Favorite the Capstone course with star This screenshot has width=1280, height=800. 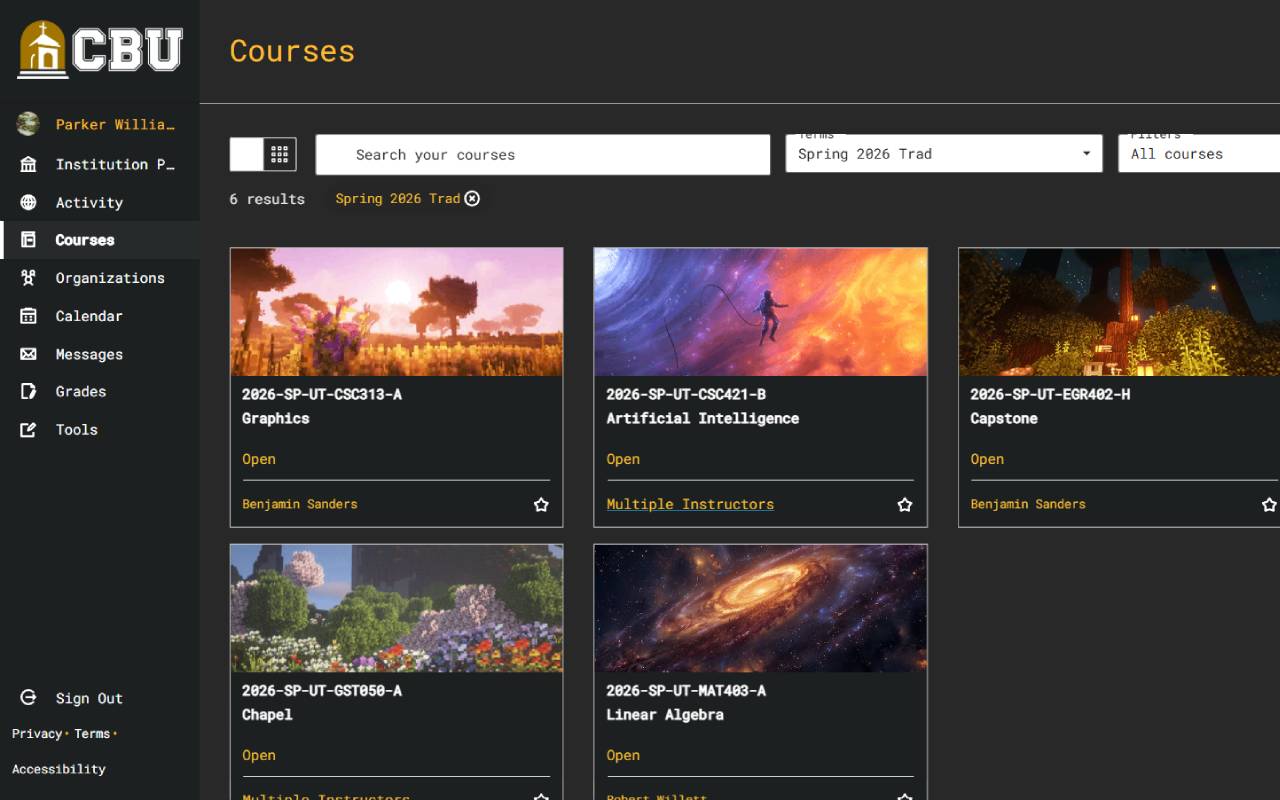(x=1269, y=505)
